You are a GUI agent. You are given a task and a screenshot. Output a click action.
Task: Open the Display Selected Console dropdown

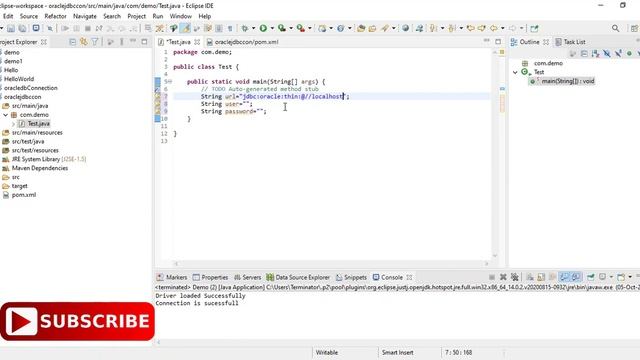(x=611, y=277)
